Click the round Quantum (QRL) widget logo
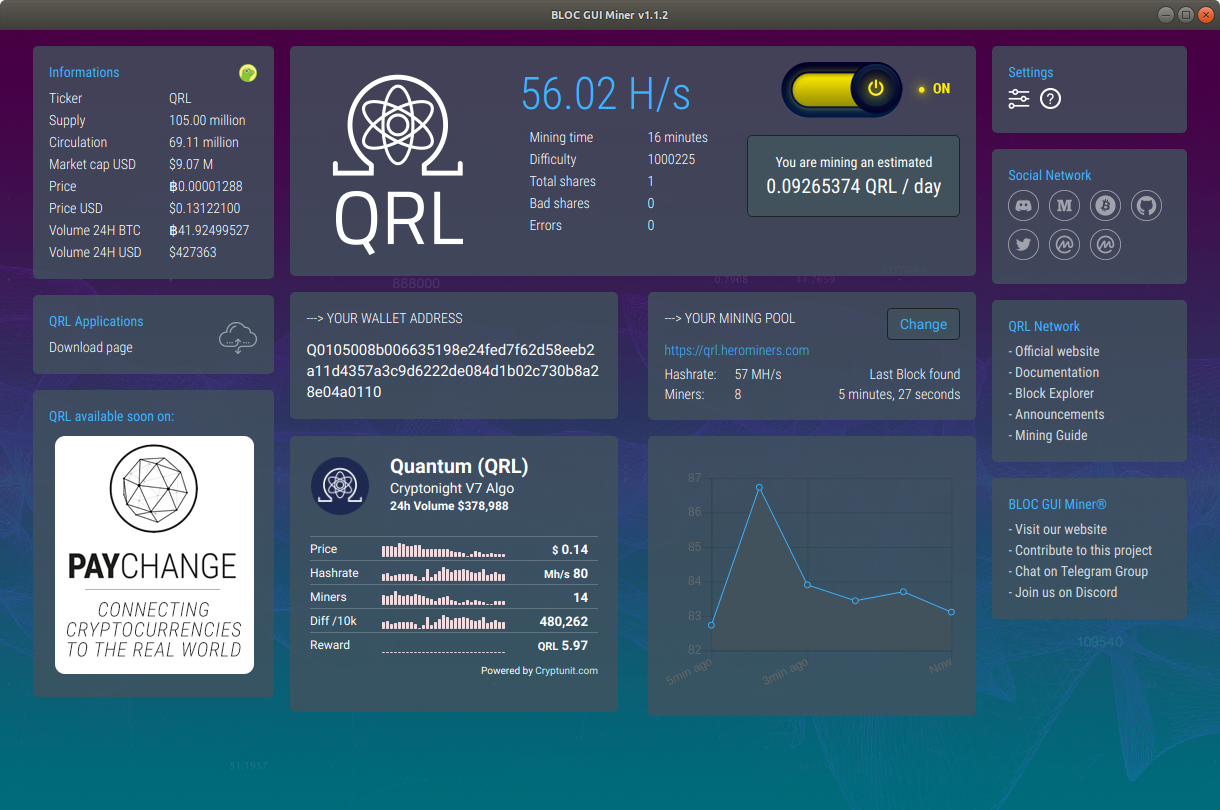 click(341, 486)
